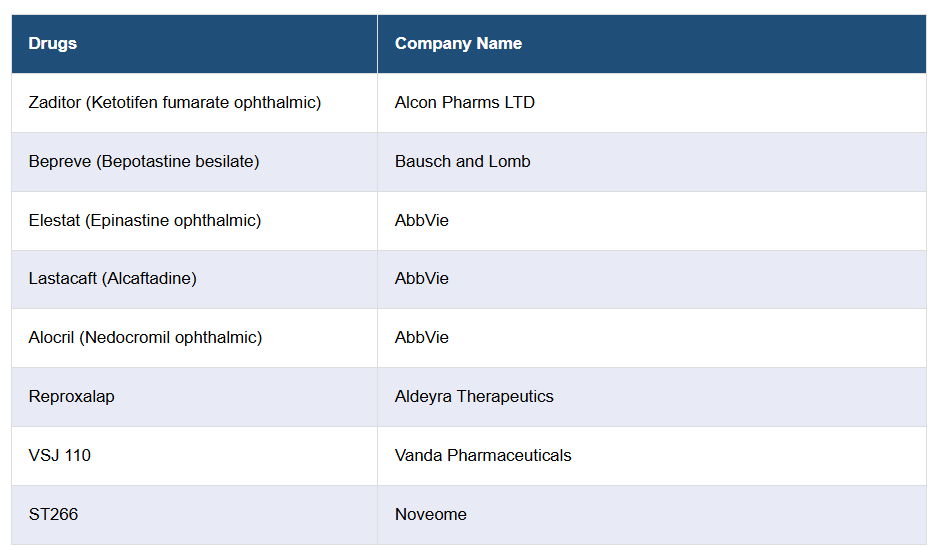933x546 pixels.
Task: Select the Elestat (Epinastine ophthalmic) cell
Action: click(x=145, y=220)
